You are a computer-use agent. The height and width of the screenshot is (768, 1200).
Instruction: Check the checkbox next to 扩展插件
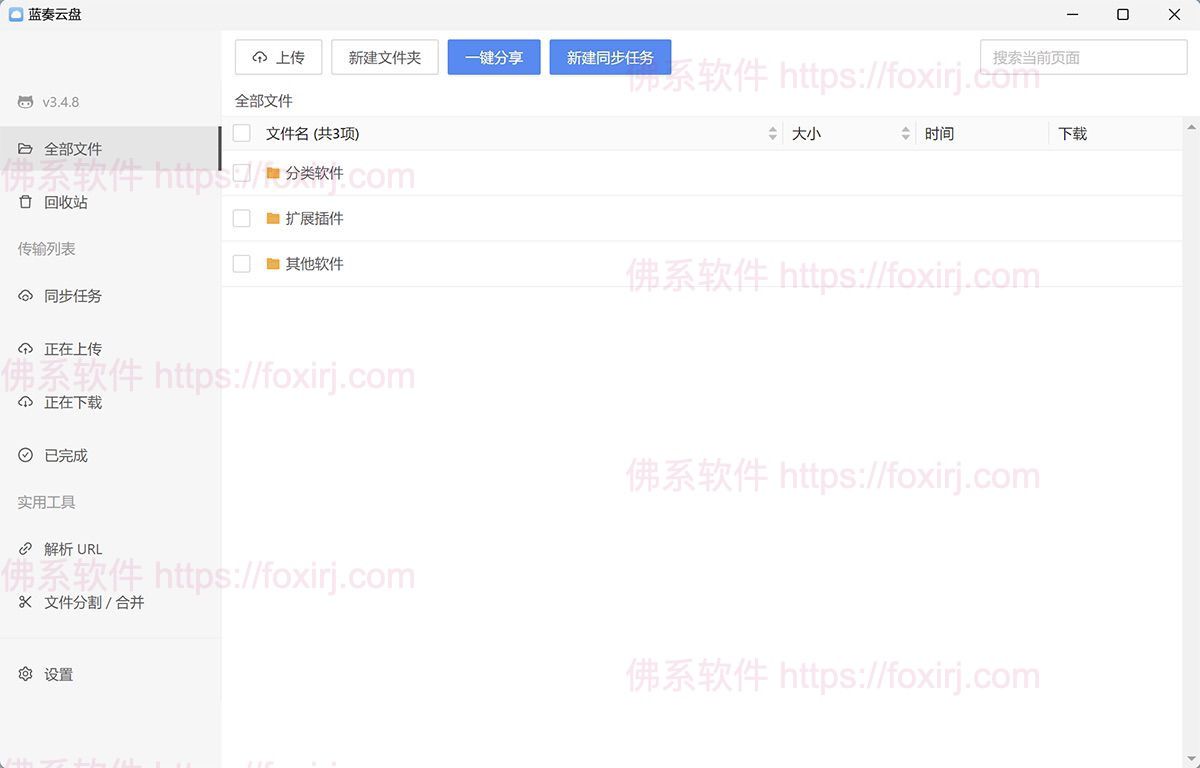point(241,218)
